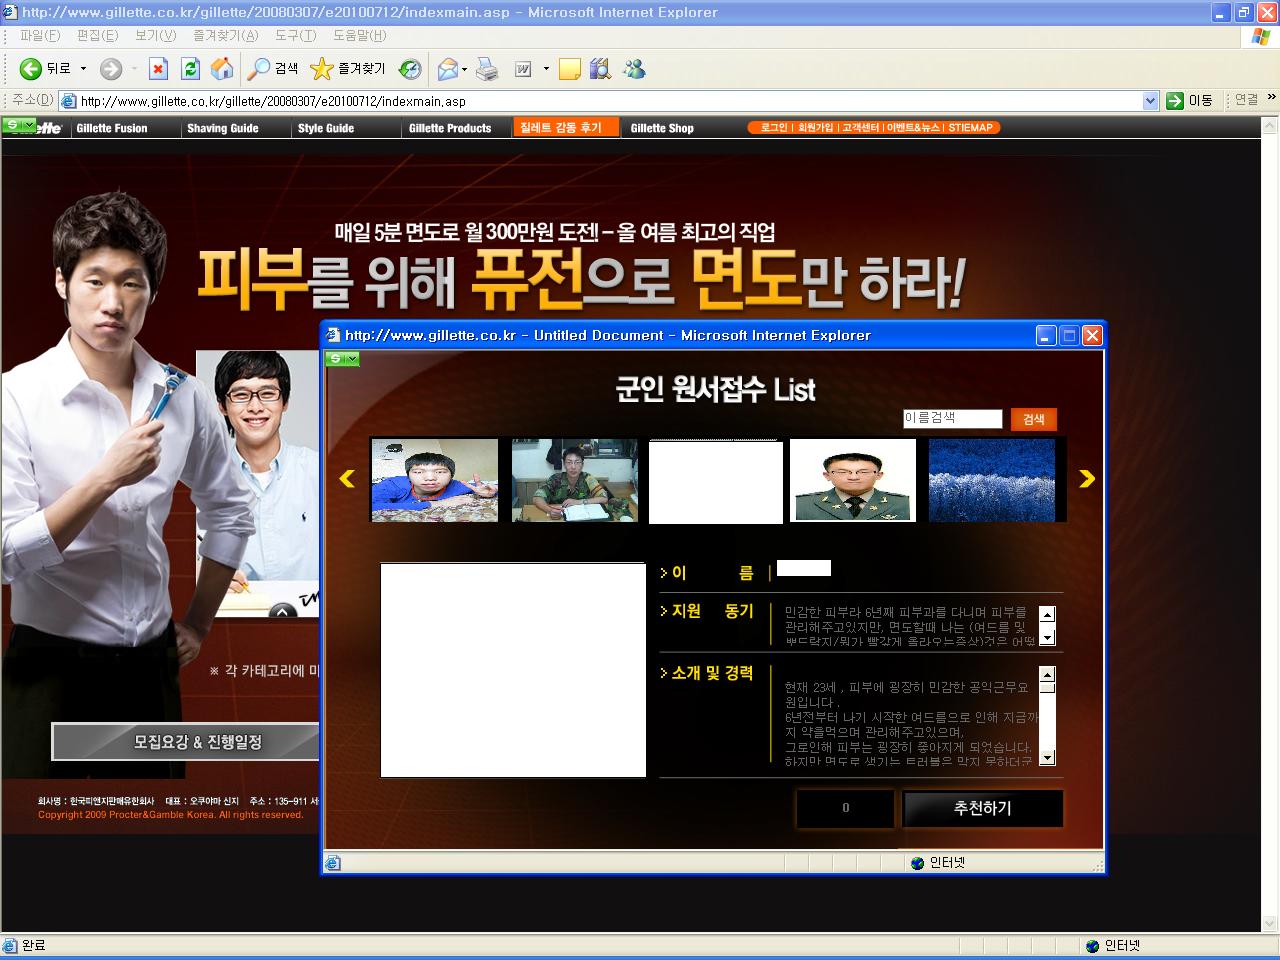Screen dimensions: 1280x960
Task: Go back with the 뒤로 button
Action: pos(45,69)
